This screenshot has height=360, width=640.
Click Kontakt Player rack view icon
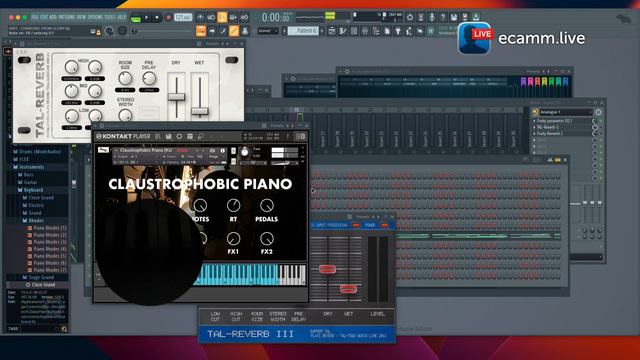click(x=190, y=136)
